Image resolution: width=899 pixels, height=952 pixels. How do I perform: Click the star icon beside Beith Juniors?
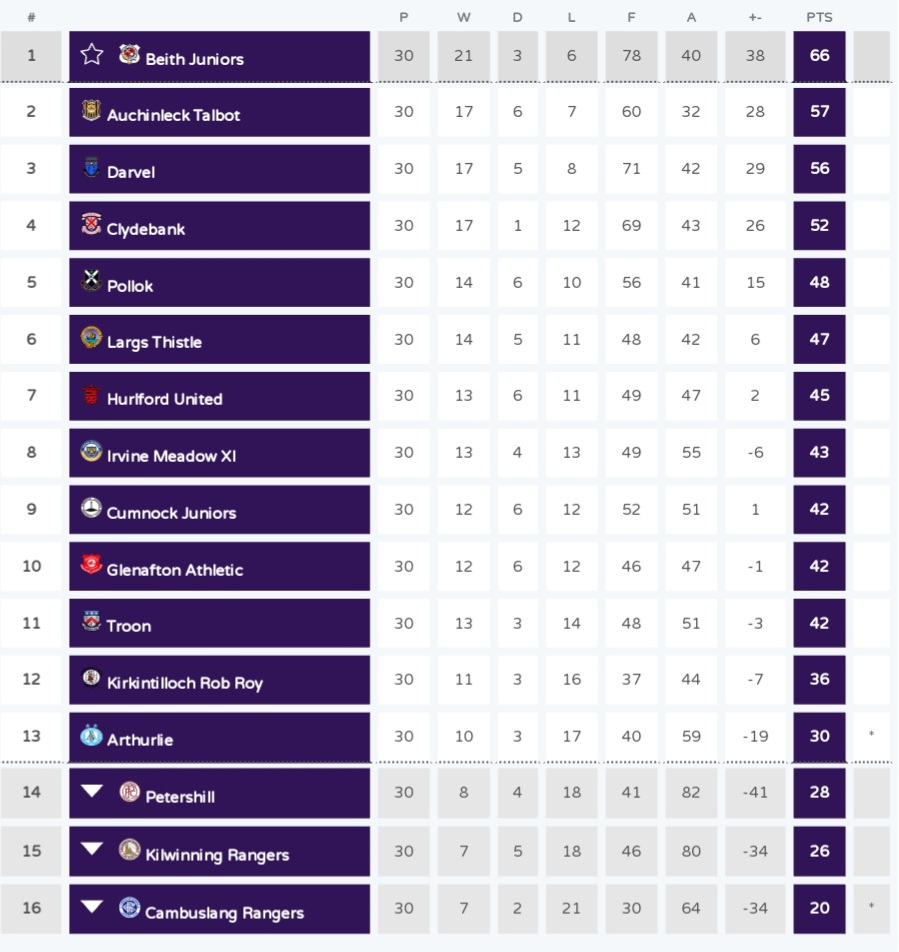tap(92, 54)
